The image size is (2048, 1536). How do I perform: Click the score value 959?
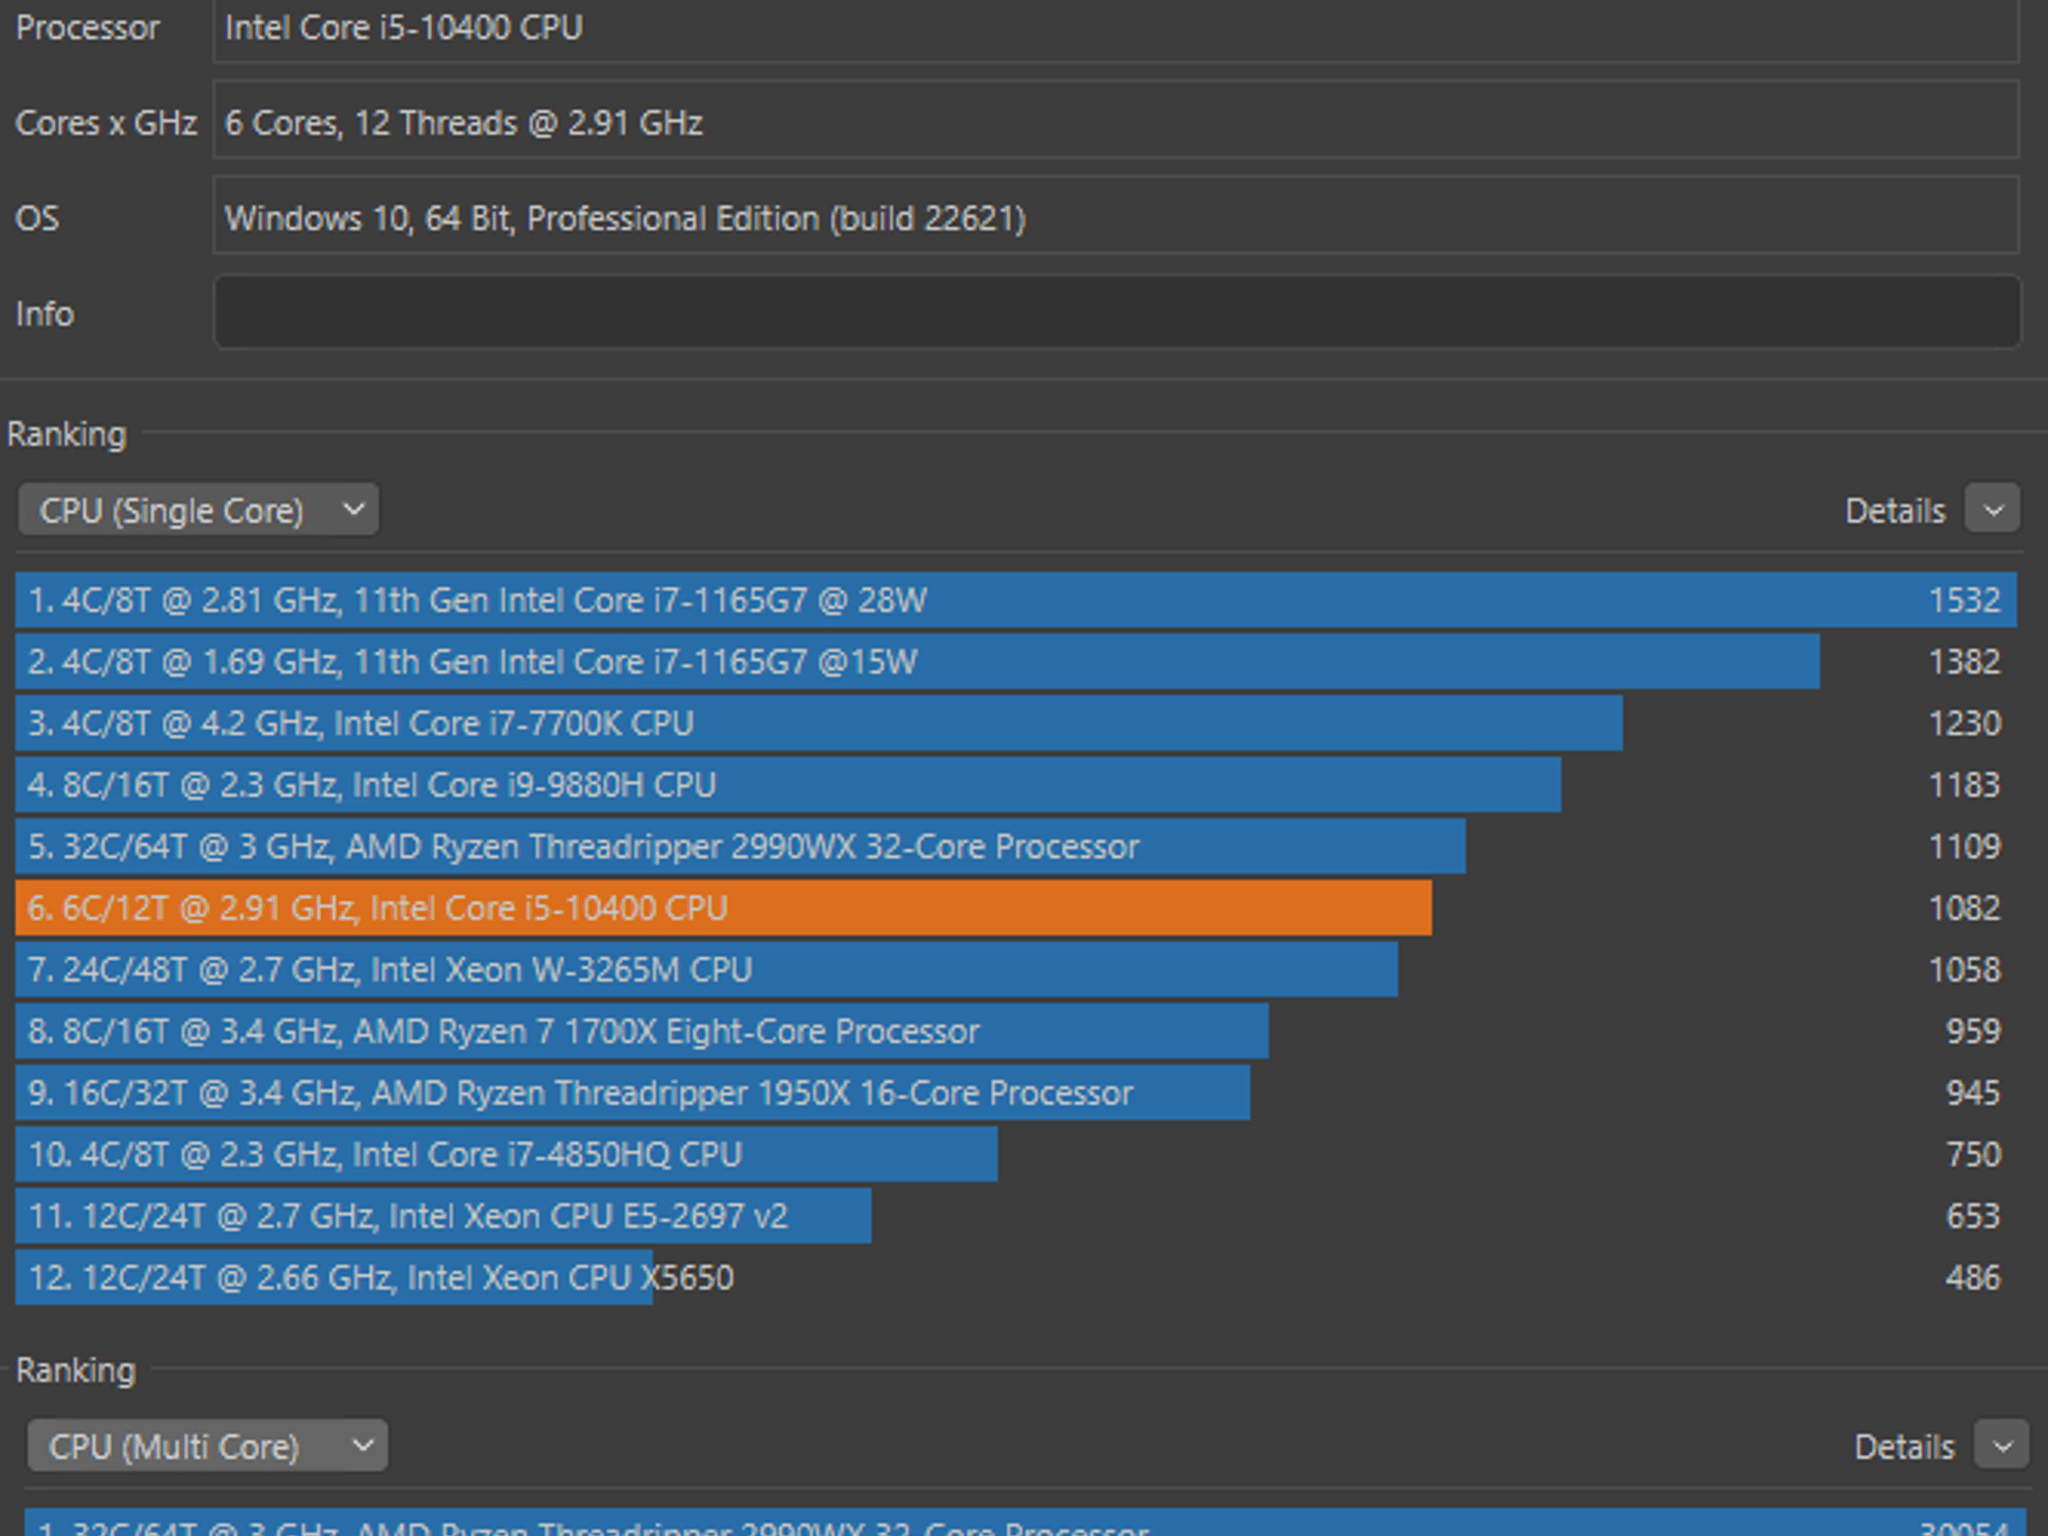tap(1973, 1031)
